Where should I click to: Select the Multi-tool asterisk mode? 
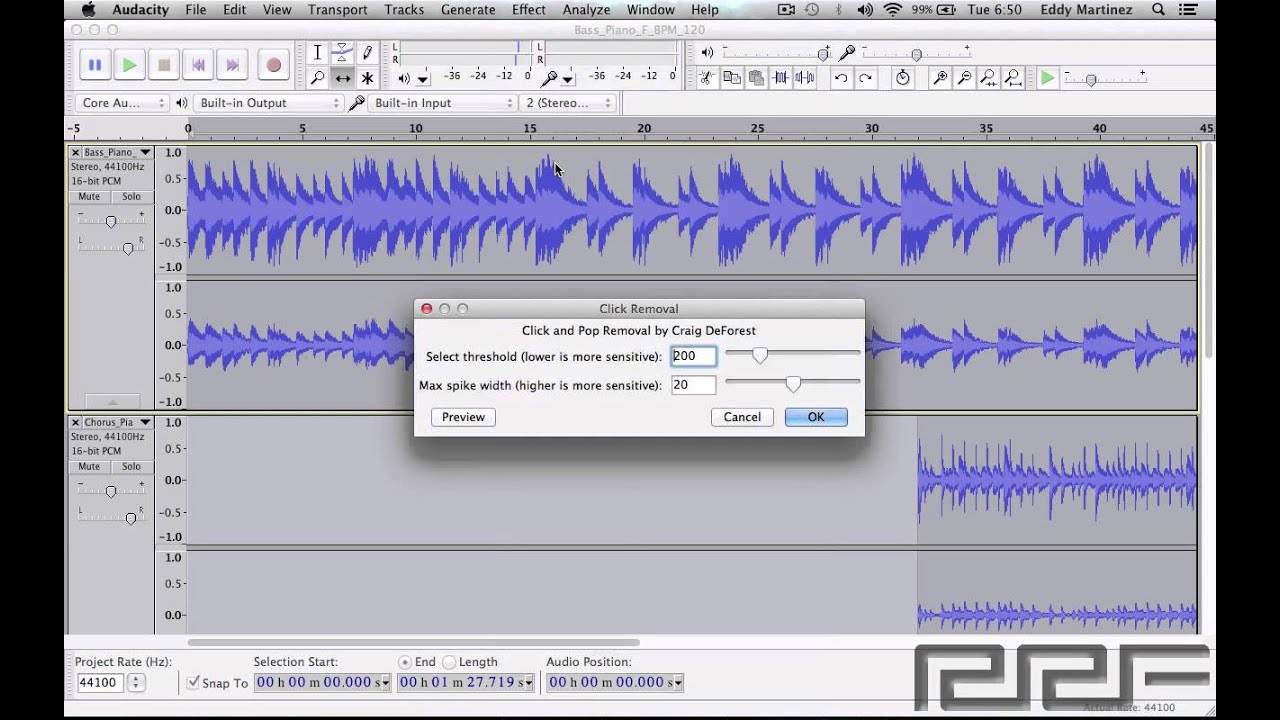pyautogui.click(x=367, y=78)
